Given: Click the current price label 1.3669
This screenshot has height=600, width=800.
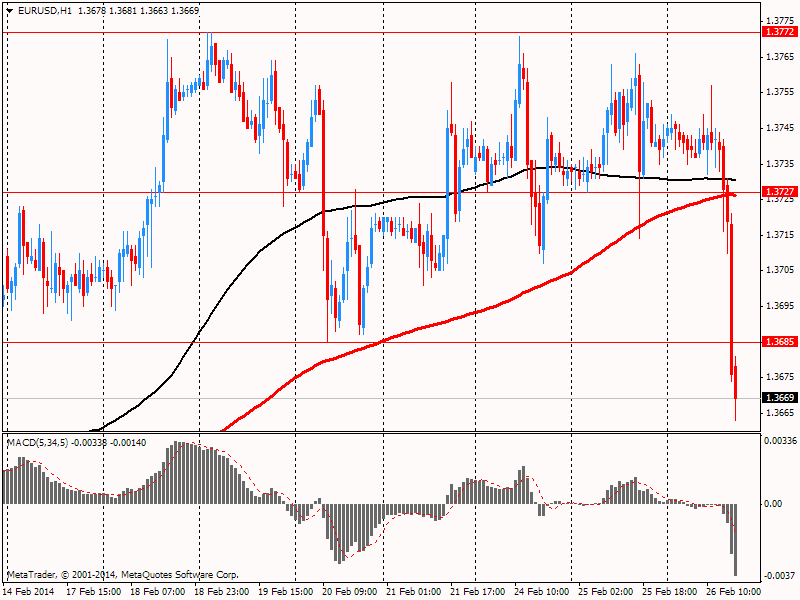Looking at the screenshot, I should click(779, 397).
